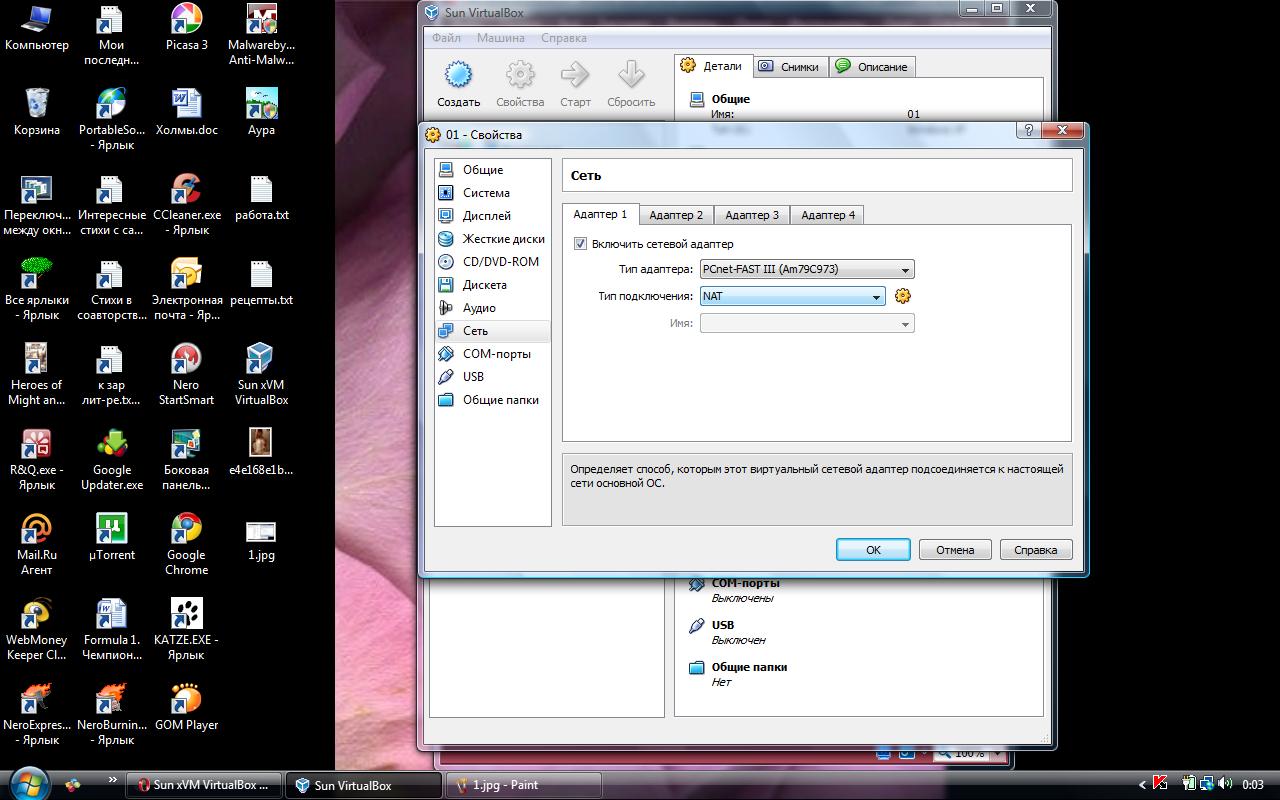Open the Общие settings category
This screenshot has width=1280, height=800.
[493, 170]
